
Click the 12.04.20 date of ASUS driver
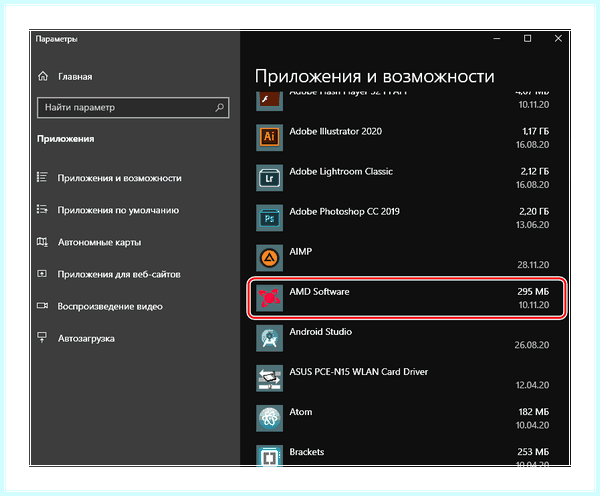532,385
